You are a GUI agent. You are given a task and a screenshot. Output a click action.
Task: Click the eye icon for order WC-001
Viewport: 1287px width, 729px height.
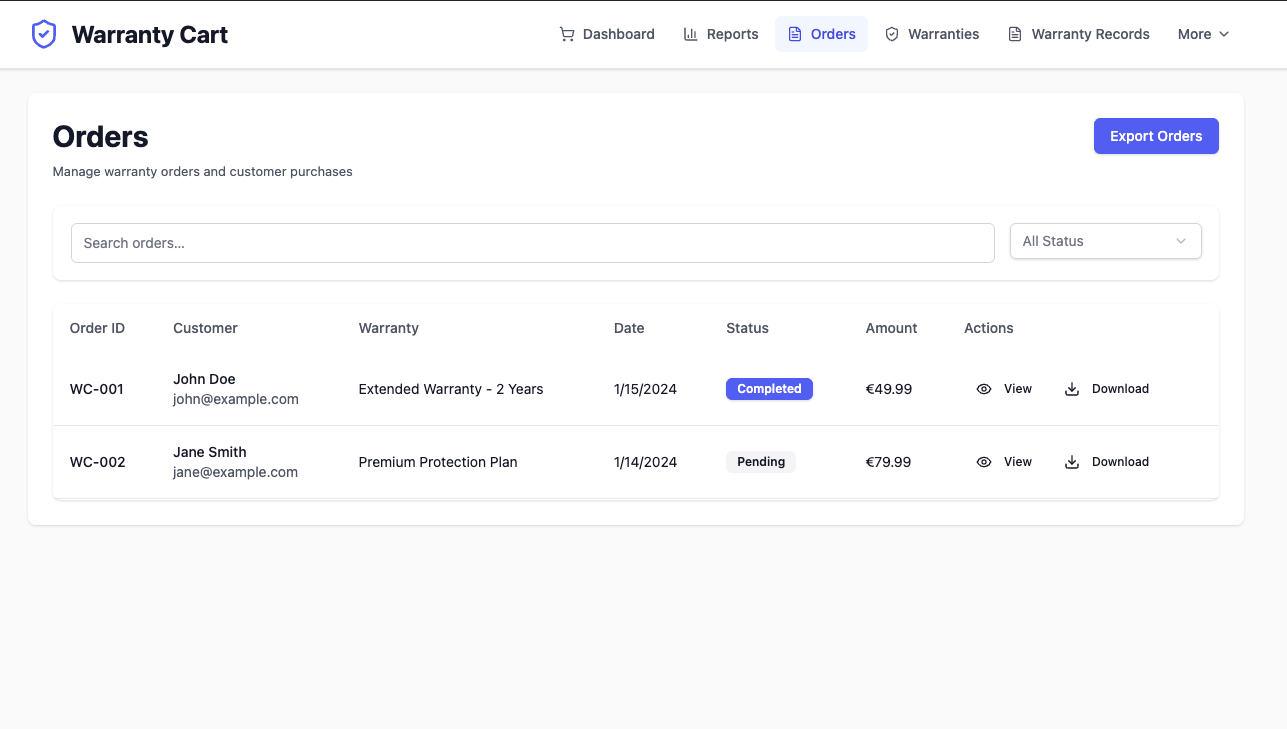(983, 389)
